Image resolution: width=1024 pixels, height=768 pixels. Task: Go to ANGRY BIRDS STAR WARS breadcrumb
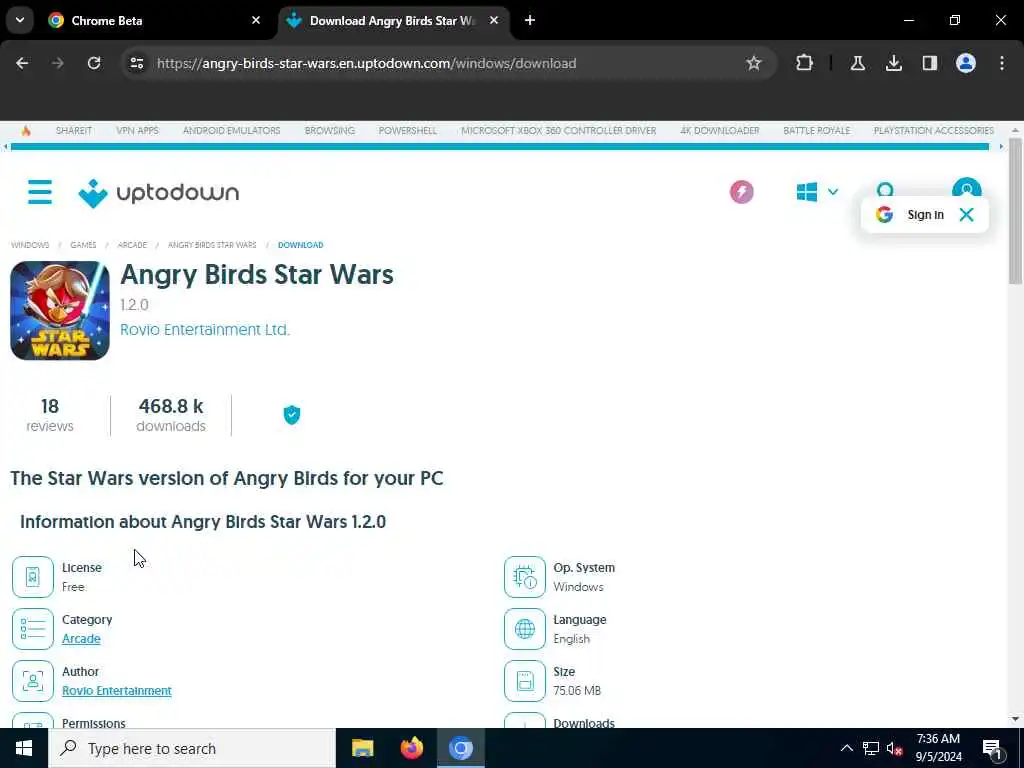click(x=212, y=245)
